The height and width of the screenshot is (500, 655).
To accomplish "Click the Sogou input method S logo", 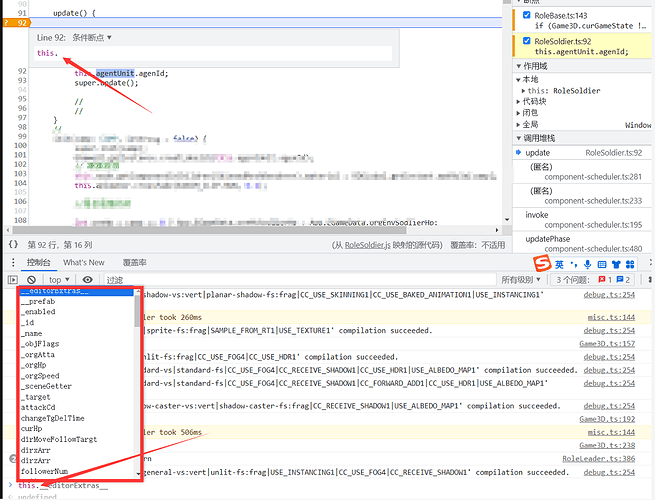I will point(542,264).
